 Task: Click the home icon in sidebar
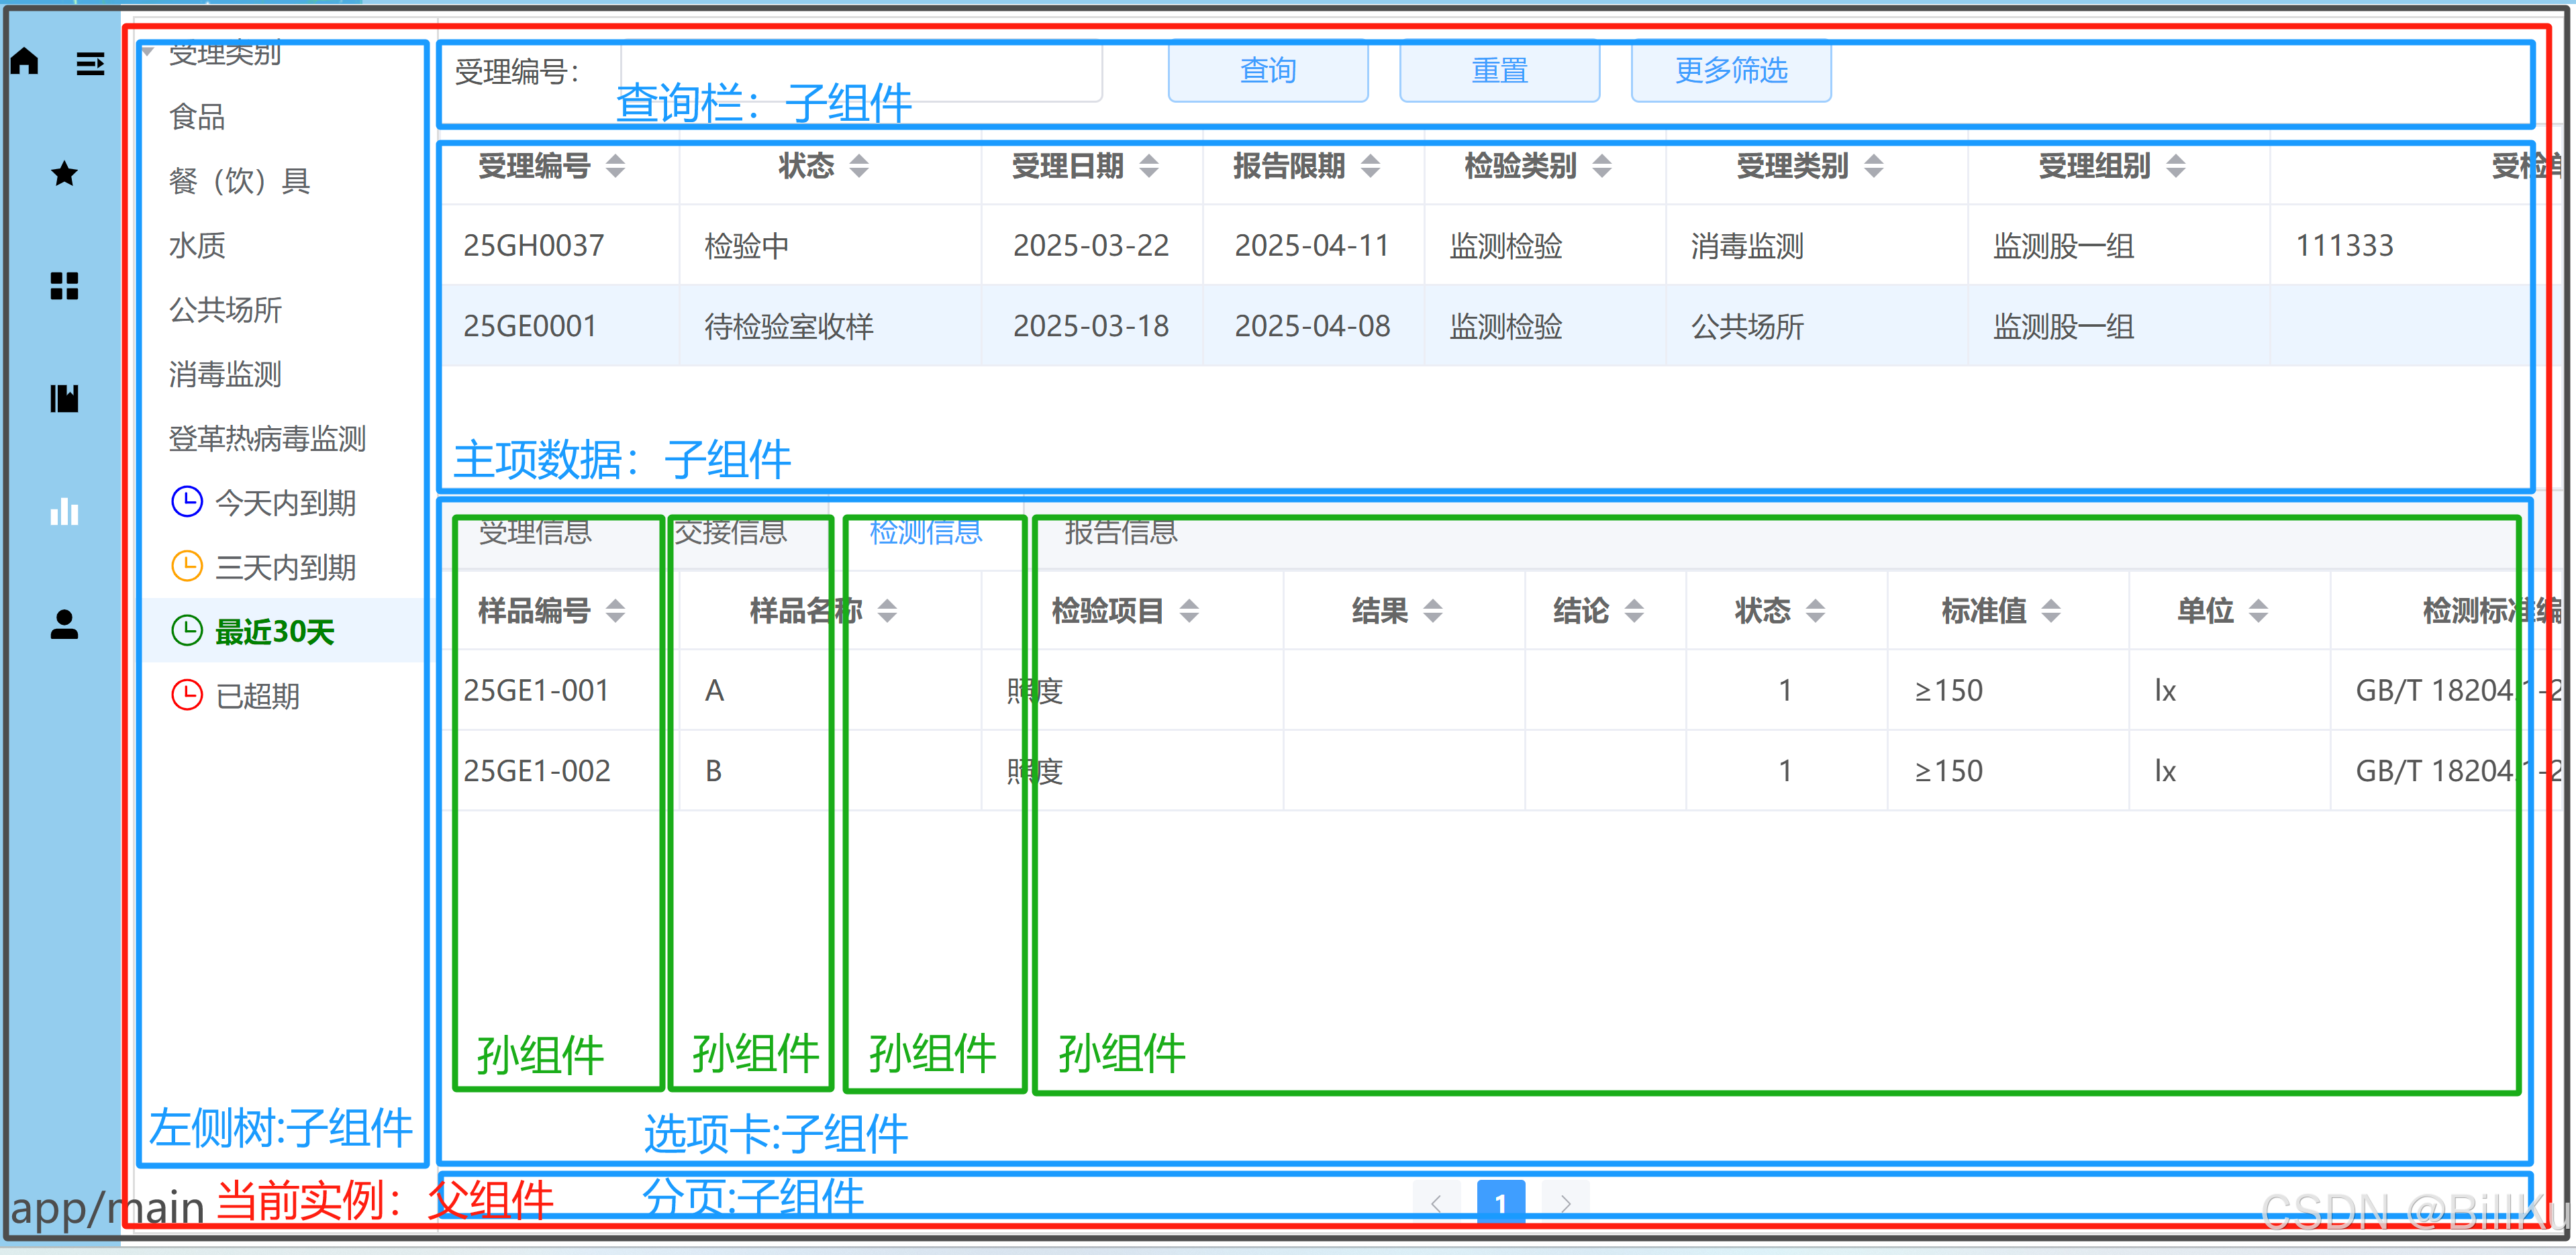pos(25,62)
